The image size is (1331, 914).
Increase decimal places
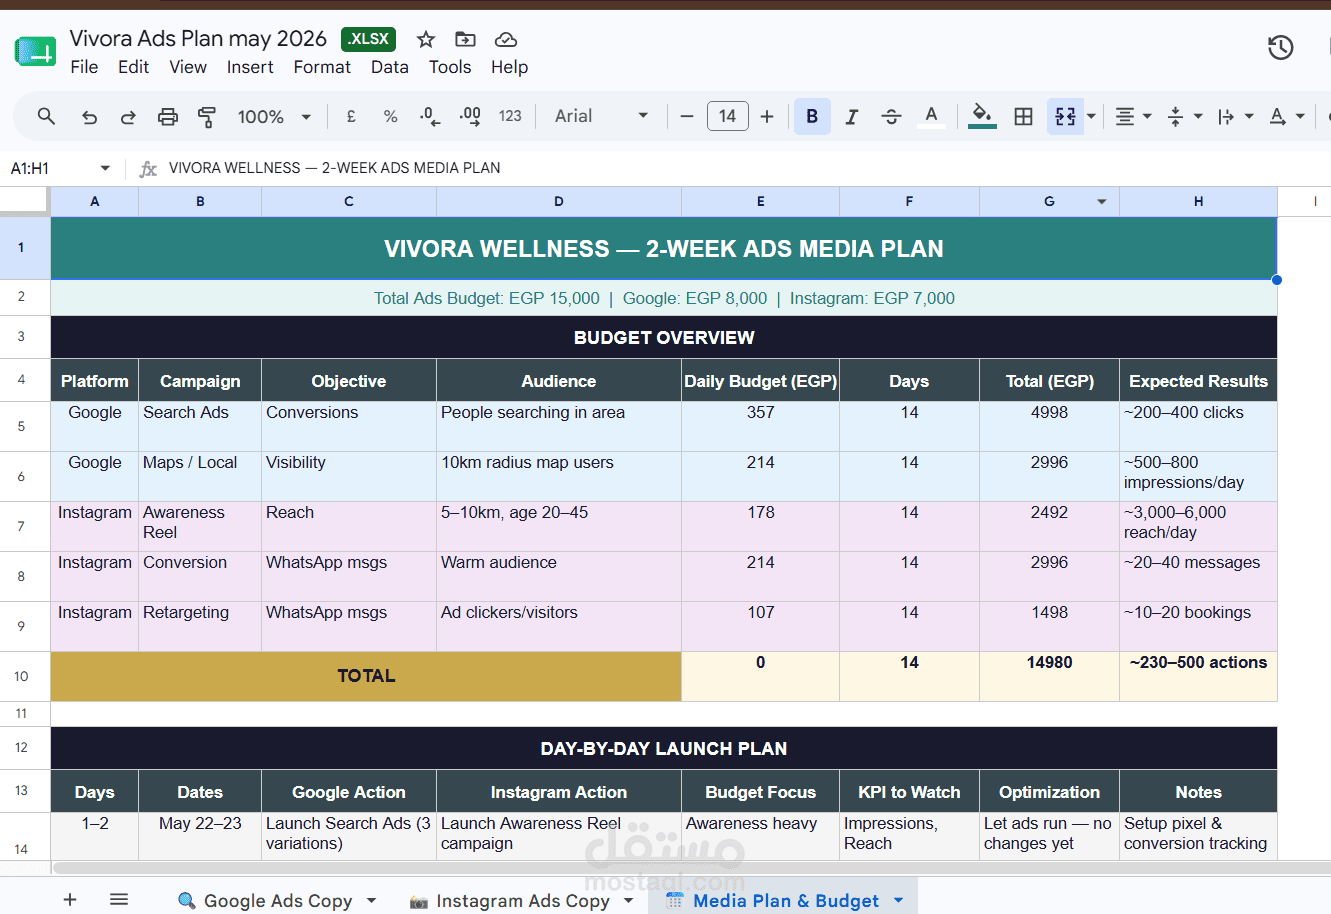470,116
